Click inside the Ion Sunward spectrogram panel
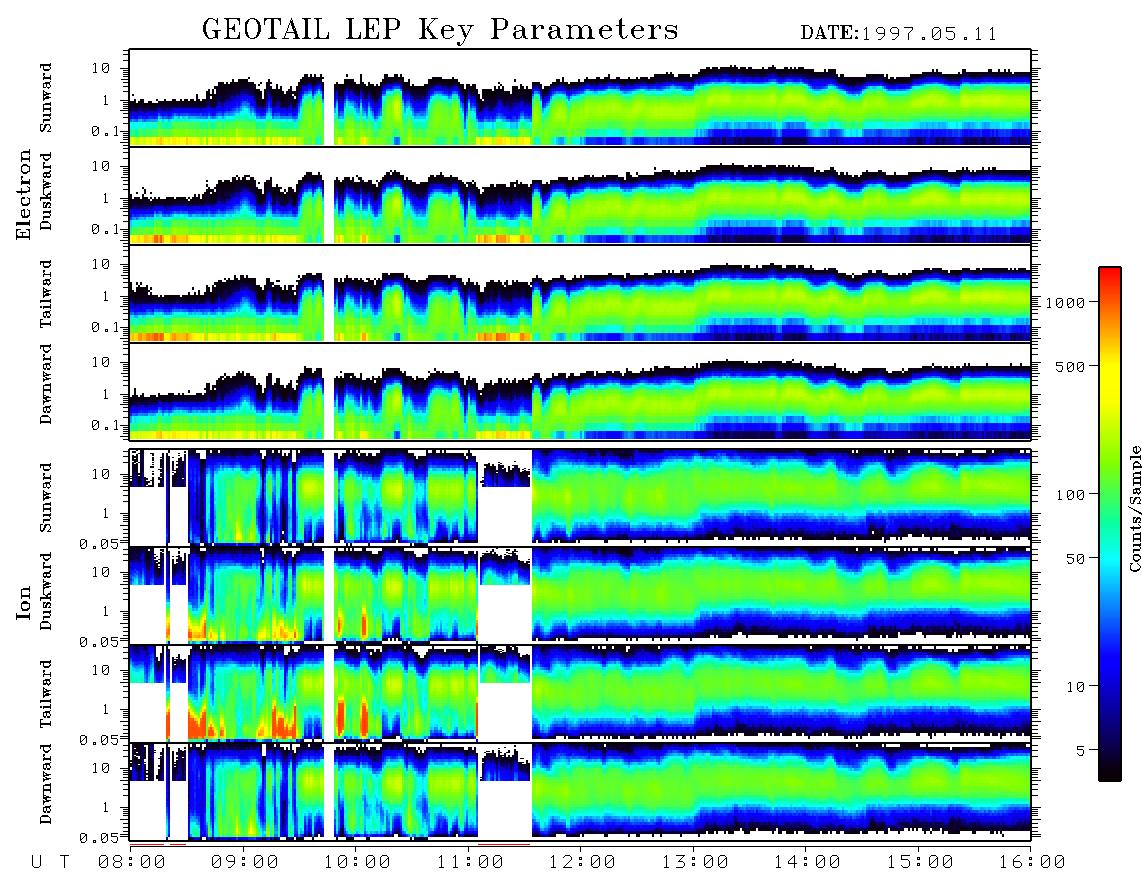Viewport: 1142px width, 880px height. click(x=580, y=497)
